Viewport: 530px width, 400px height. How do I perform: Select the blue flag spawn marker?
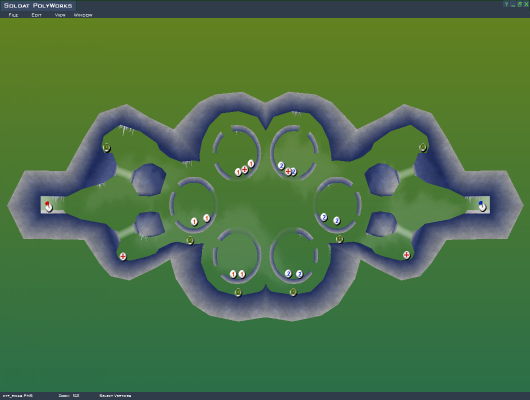pyautogui.click(x=482, y=206)
